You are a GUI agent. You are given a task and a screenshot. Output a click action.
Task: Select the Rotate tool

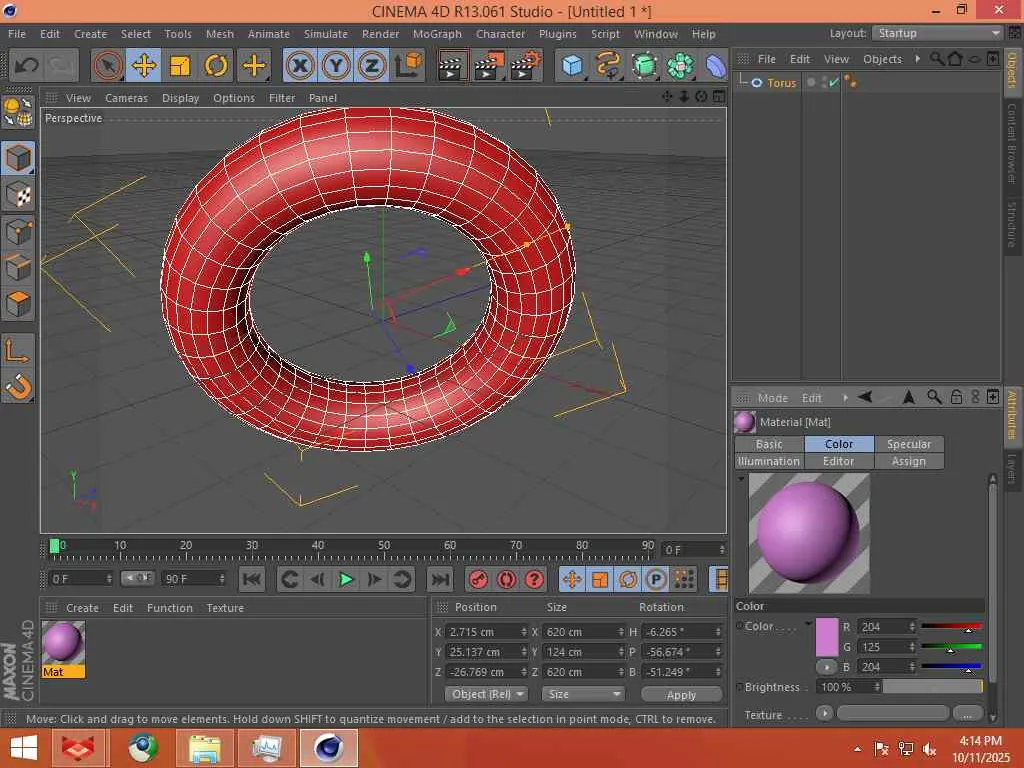tap(216, 66)
